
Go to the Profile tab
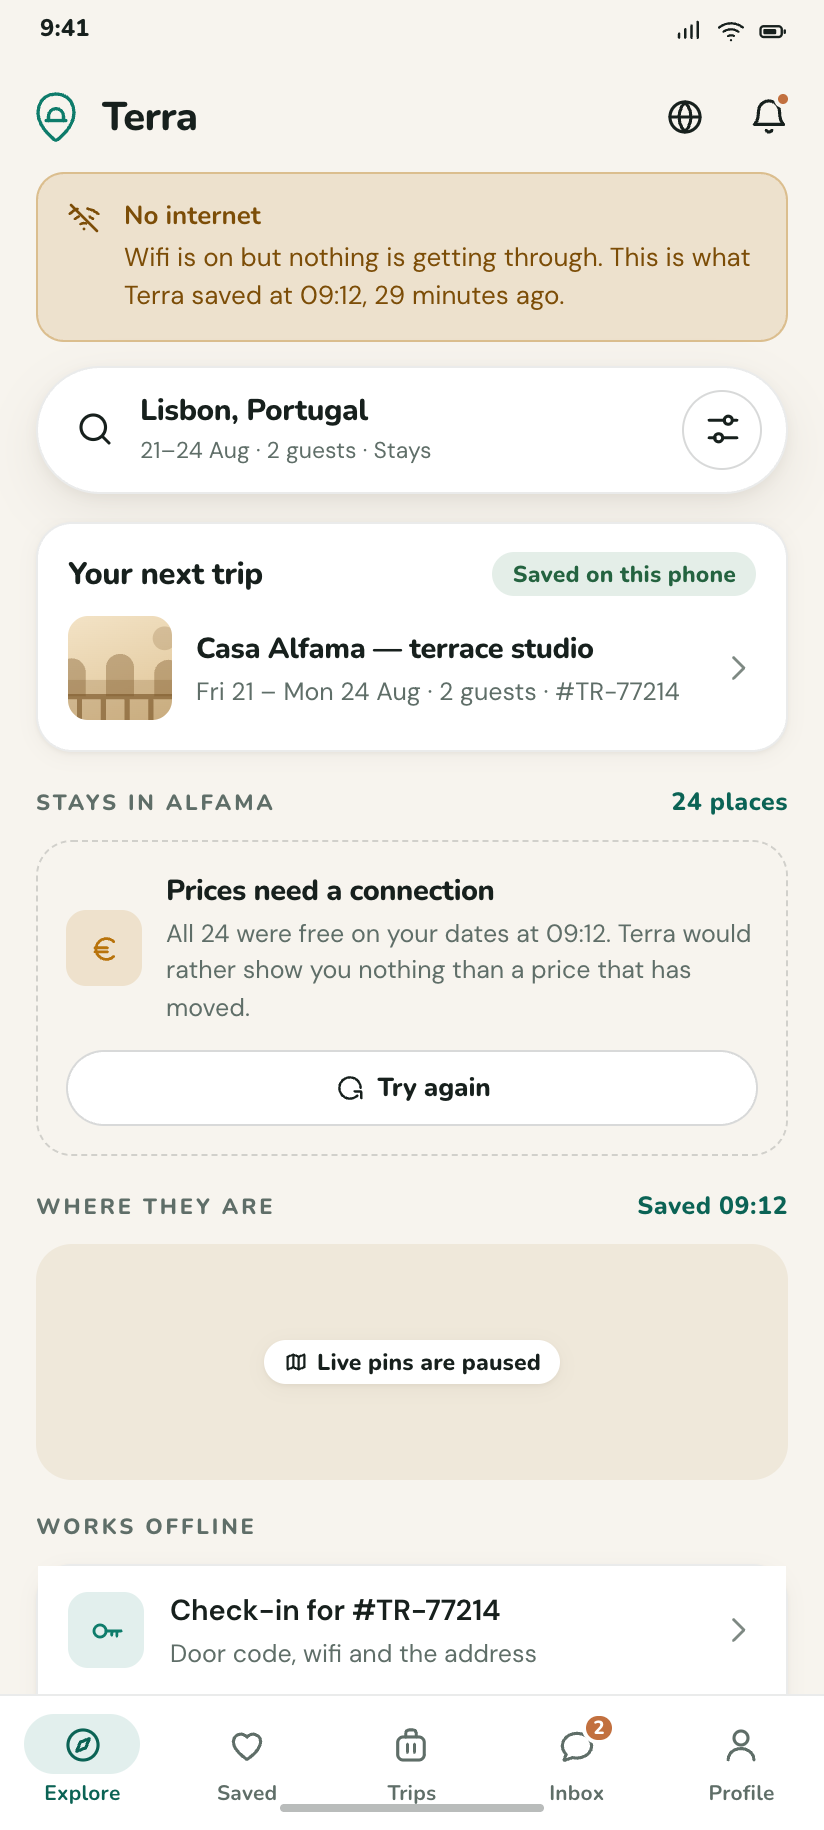741,1764
